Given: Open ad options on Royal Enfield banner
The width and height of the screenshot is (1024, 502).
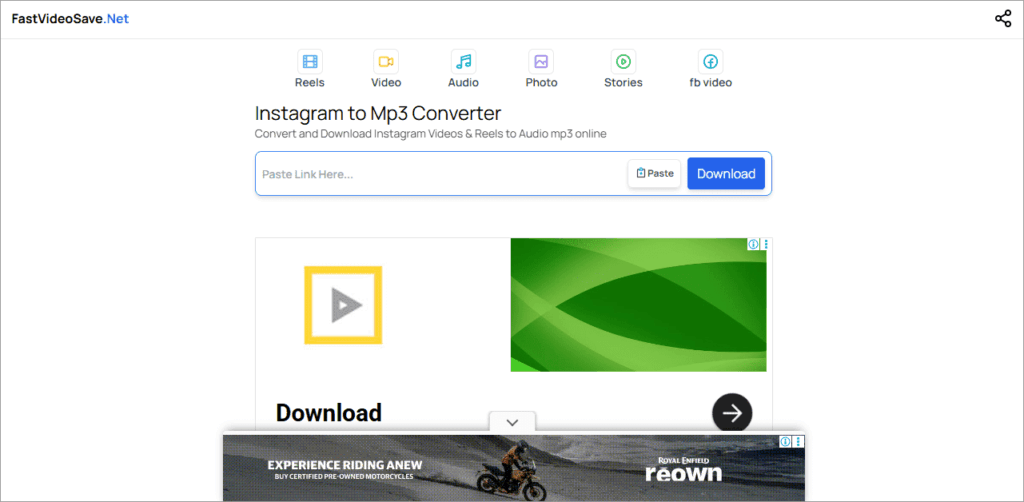Looking at the screenshot, I should click(x=799, y=442).
